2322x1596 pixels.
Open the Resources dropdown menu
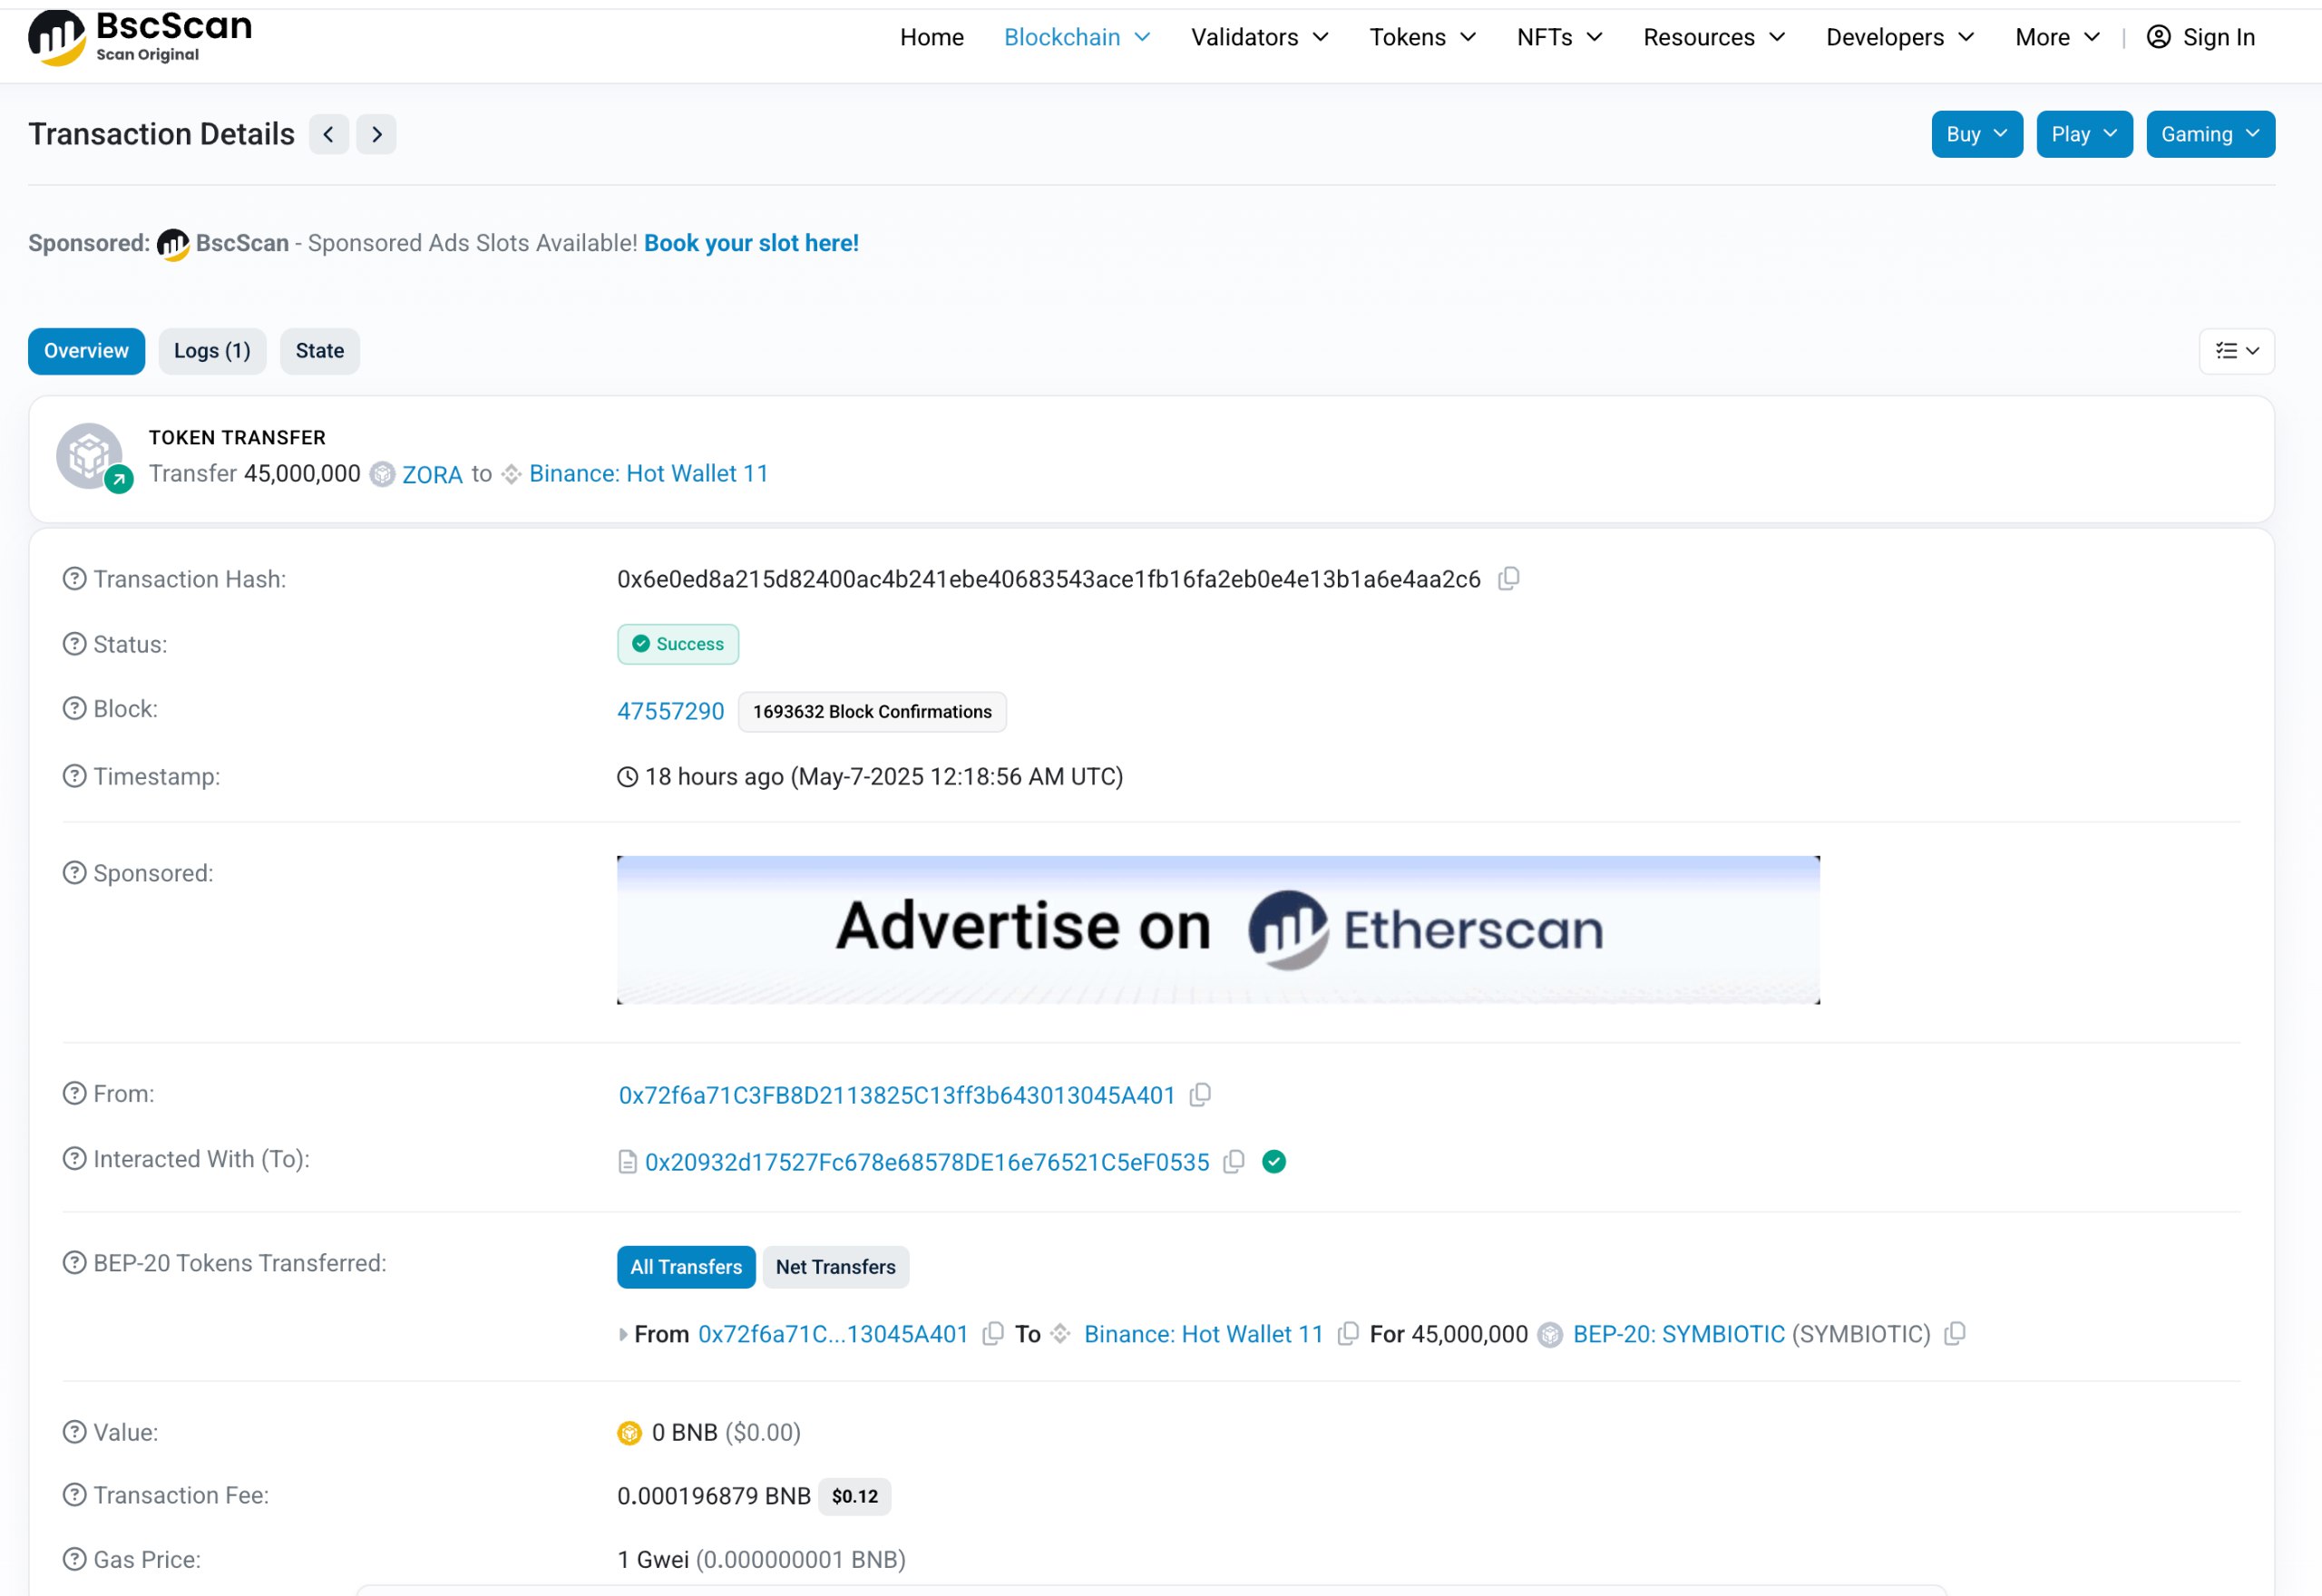coord(1714,37)
